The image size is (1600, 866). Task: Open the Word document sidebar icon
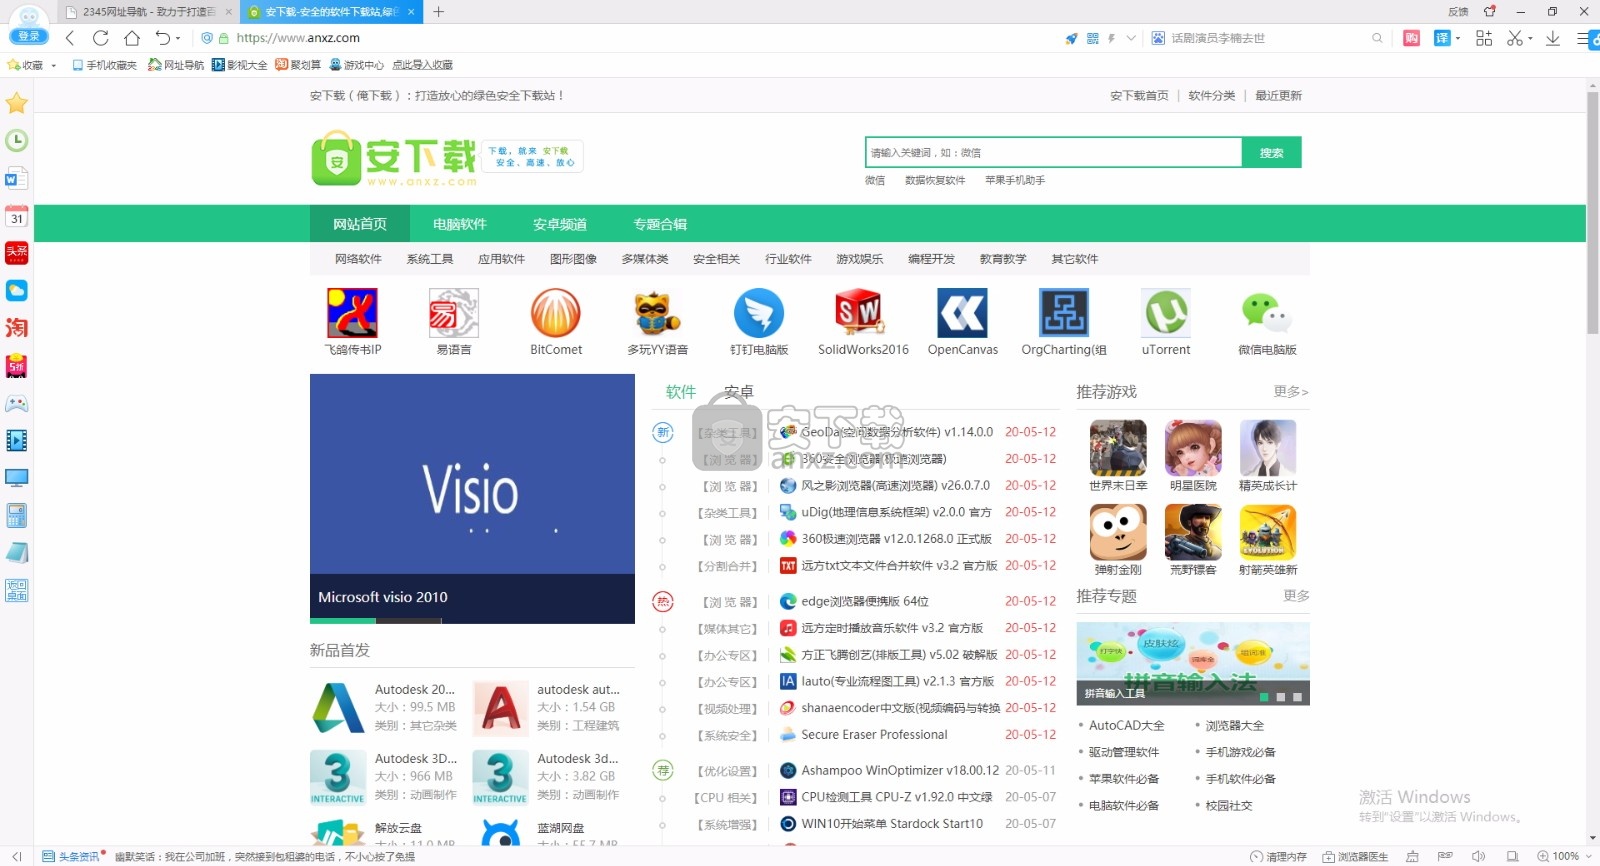click(16, 179)
